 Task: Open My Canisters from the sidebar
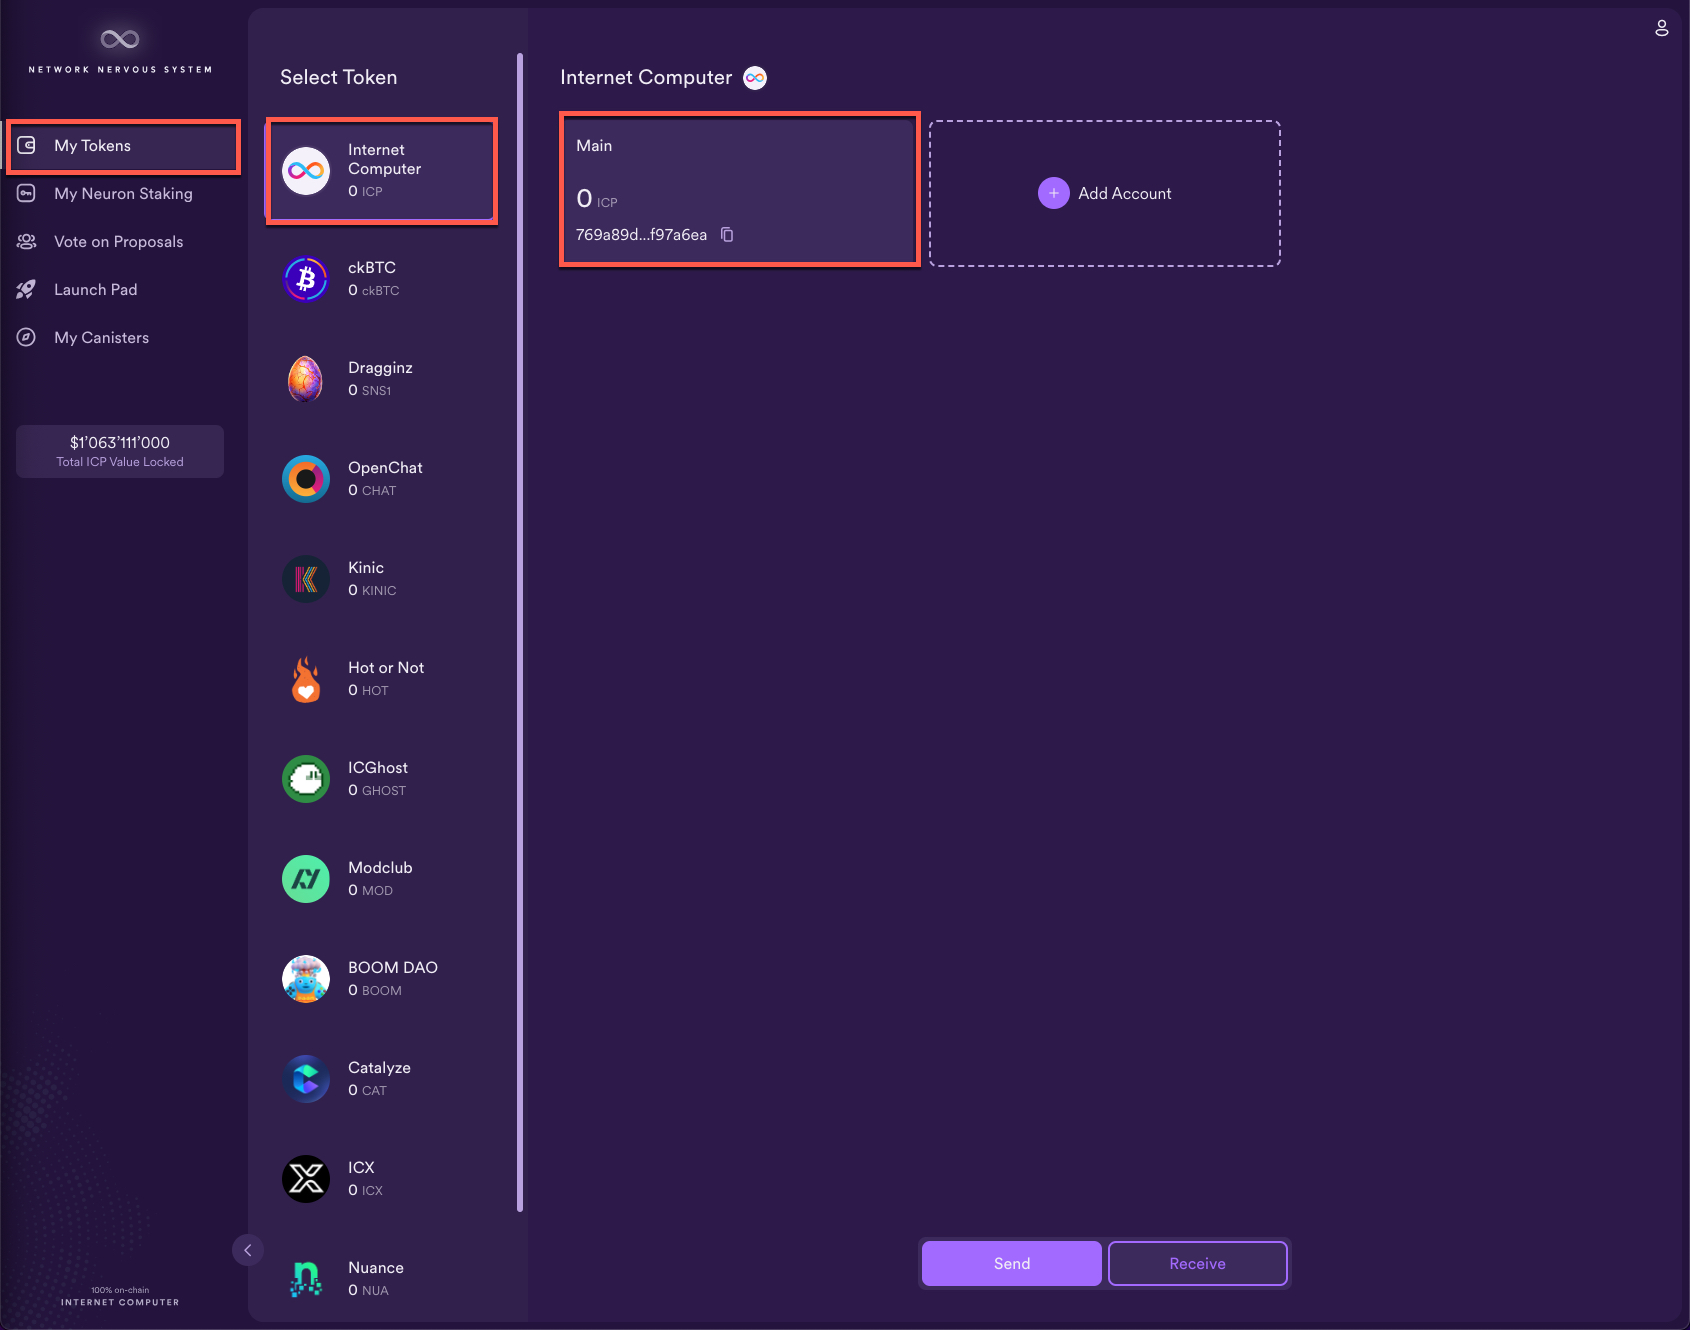click(x=102, y=337)
